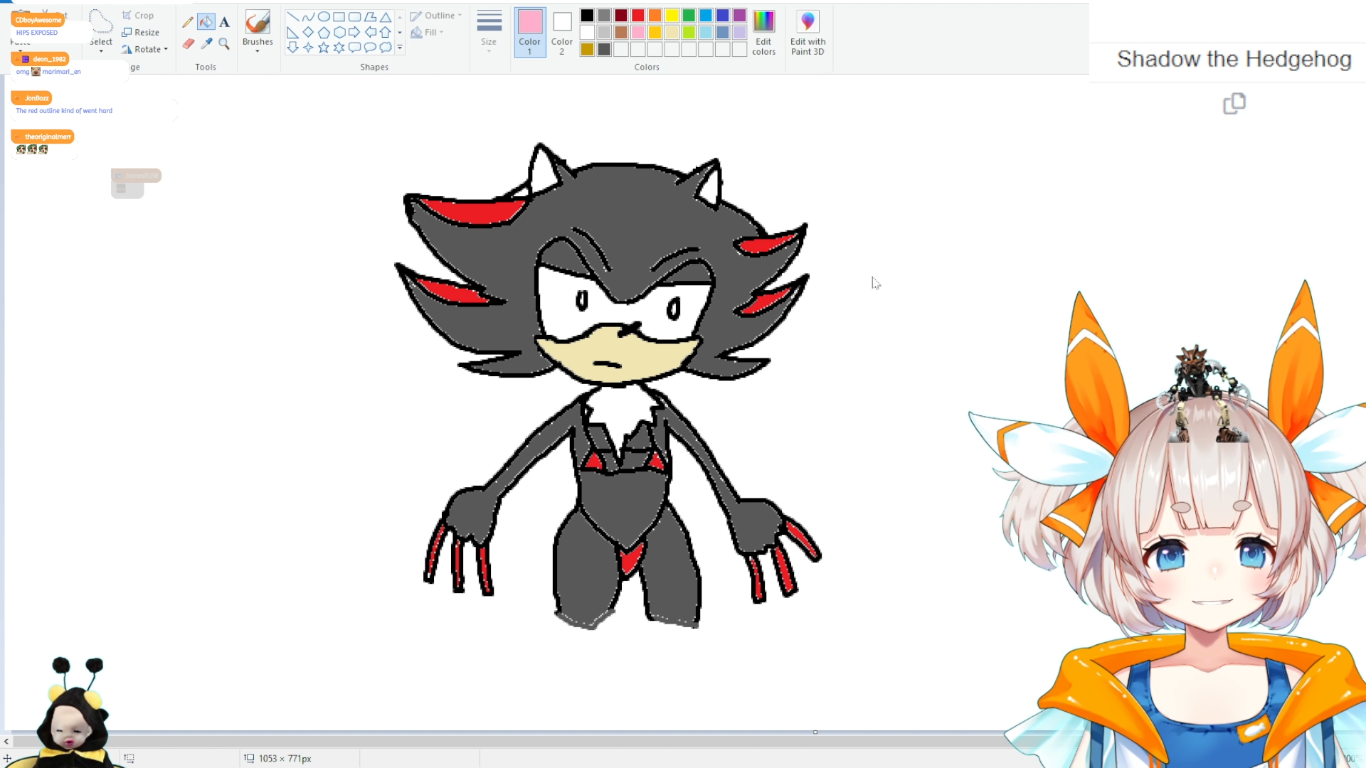Viewport: 1366px width, 768px height.
Task: Select the Magnifier tool
Action: pos(224,43)
